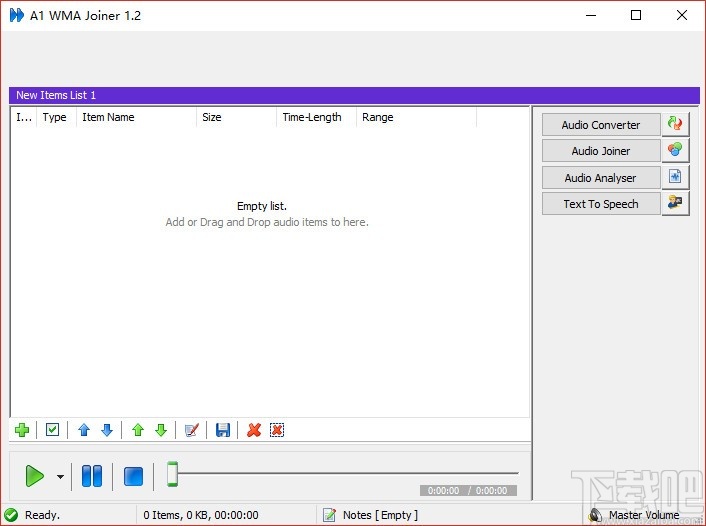Click the Audio Joiner colored circles icon
Image resolution: width=706 pixels, height=526 pixels.
click(675, 150)
